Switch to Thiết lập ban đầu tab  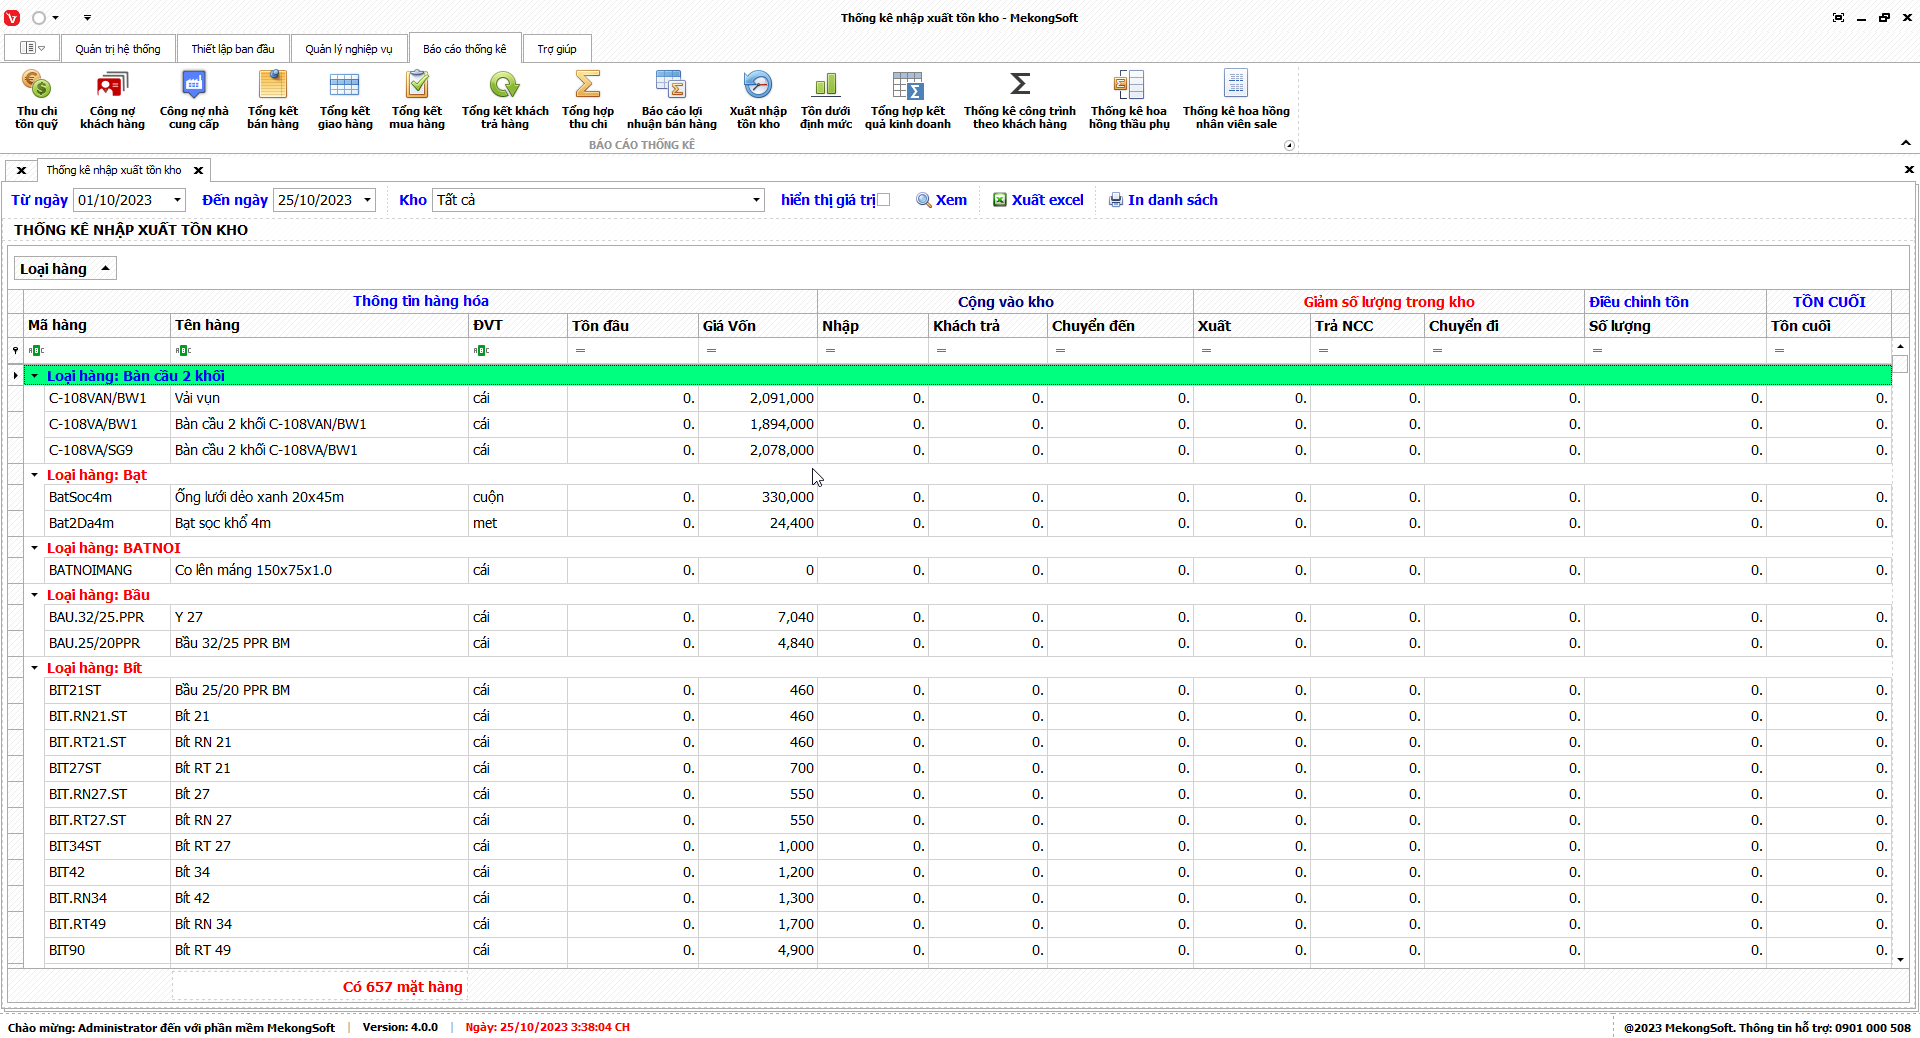pos(232,49)
